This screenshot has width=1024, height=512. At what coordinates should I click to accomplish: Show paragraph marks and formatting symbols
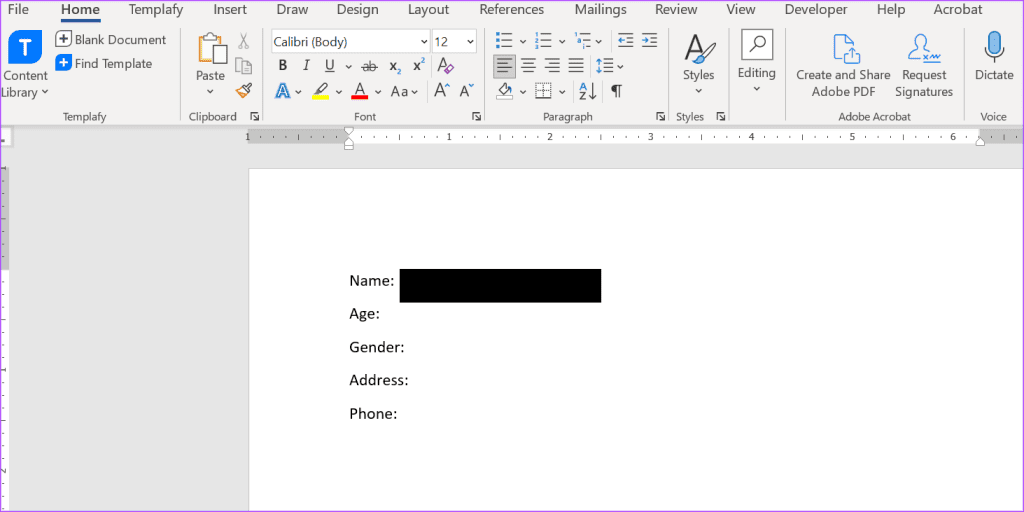coord(616,91)
